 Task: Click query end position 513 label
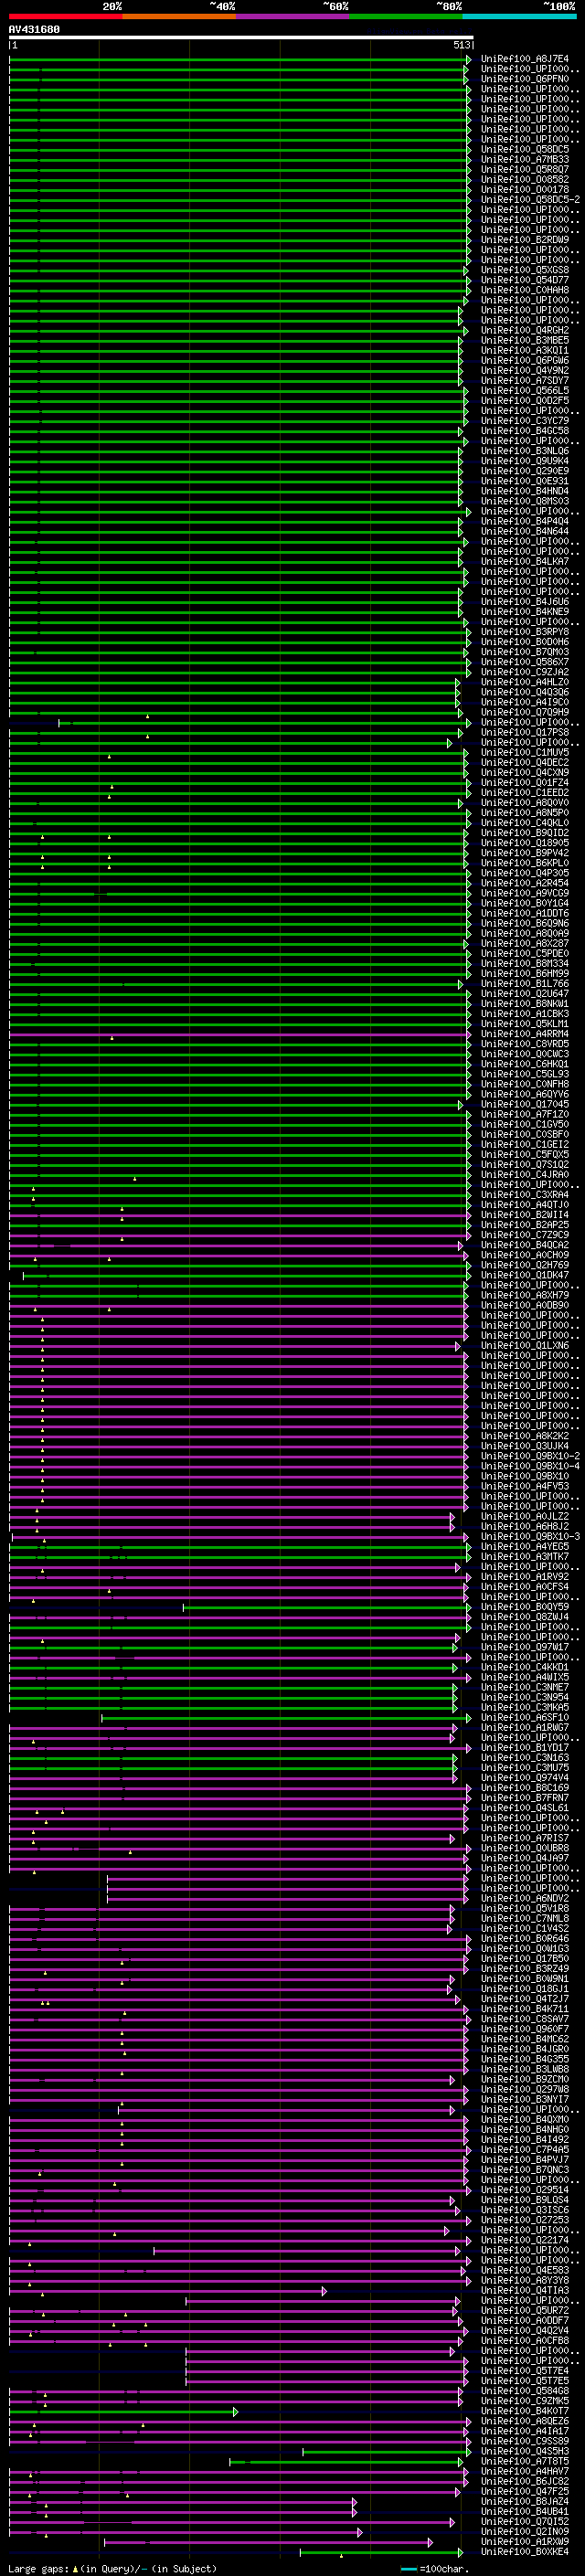[462, 45]
